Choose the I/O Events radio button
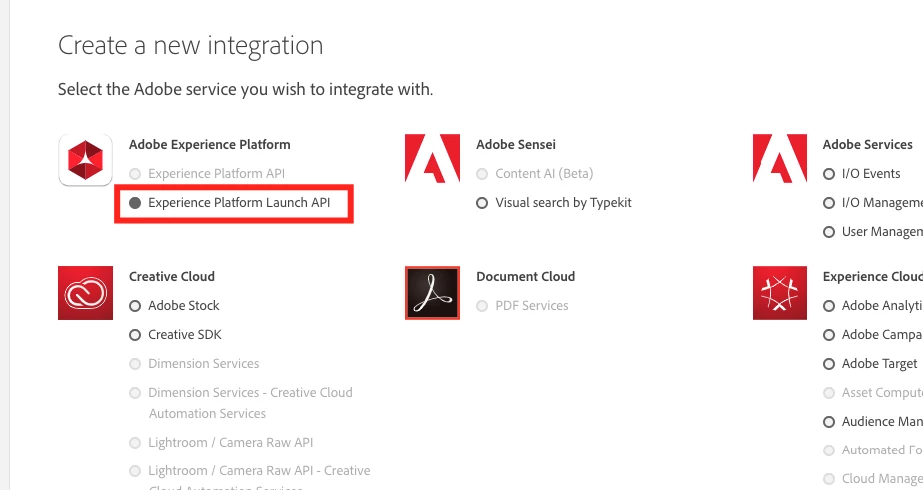This screenshot has width=923, height=490. coord(829,174)
